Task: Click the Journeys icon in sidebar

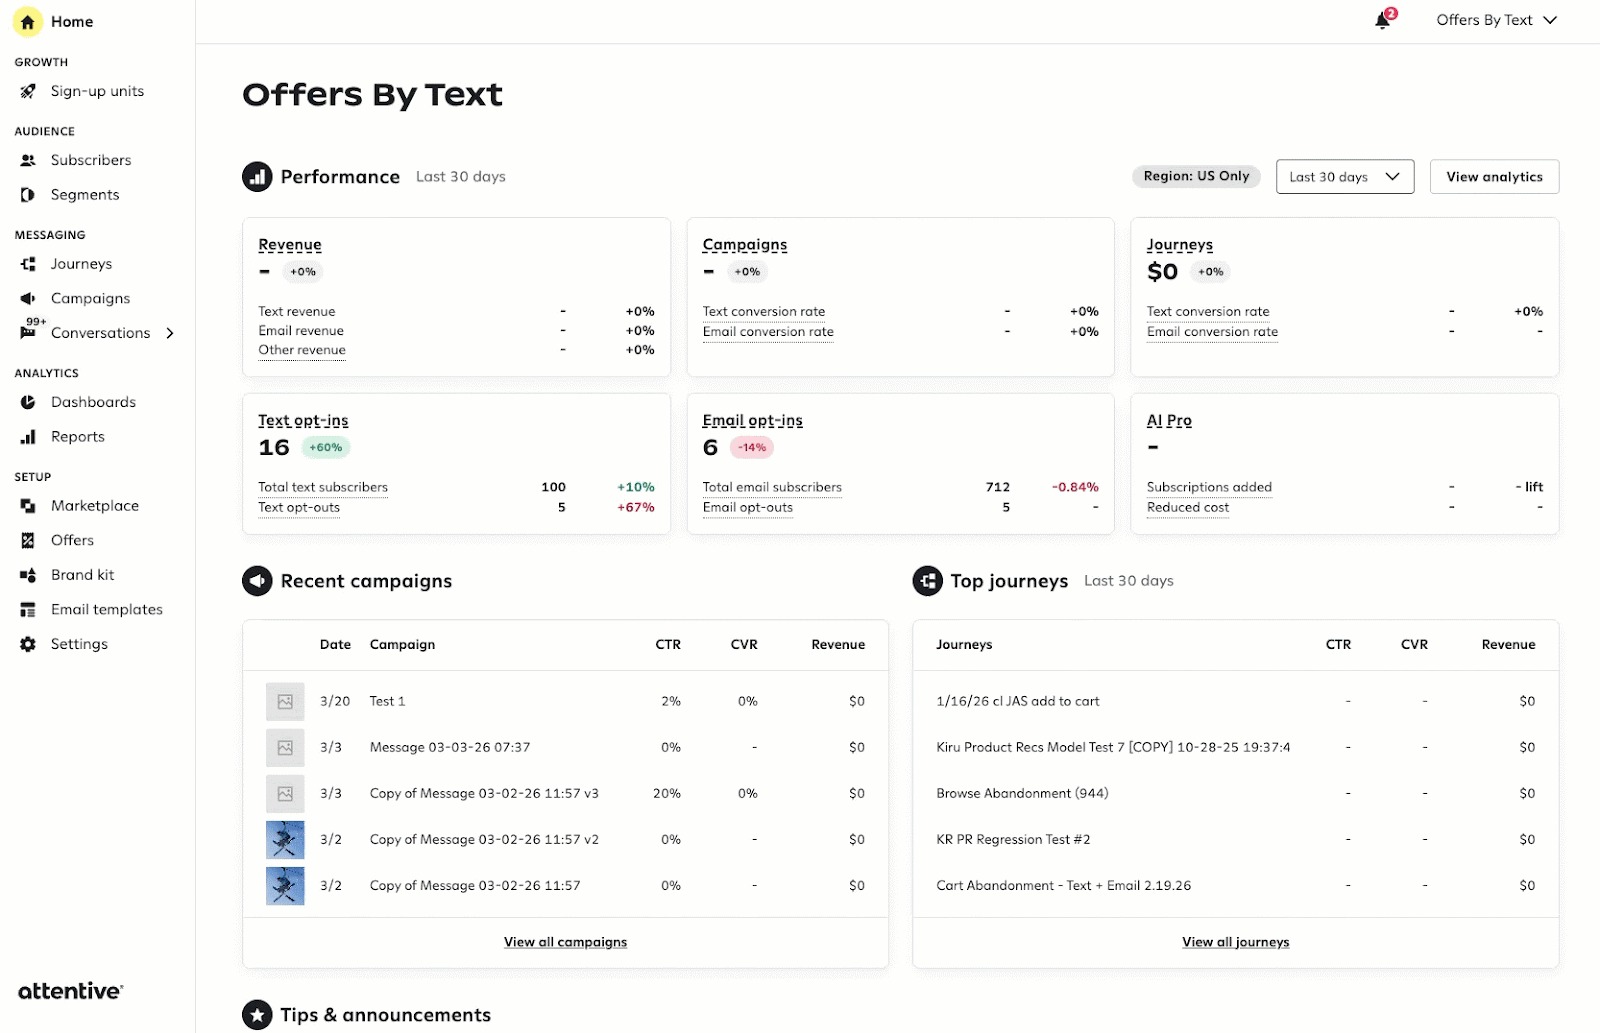Action: (28, 264)
